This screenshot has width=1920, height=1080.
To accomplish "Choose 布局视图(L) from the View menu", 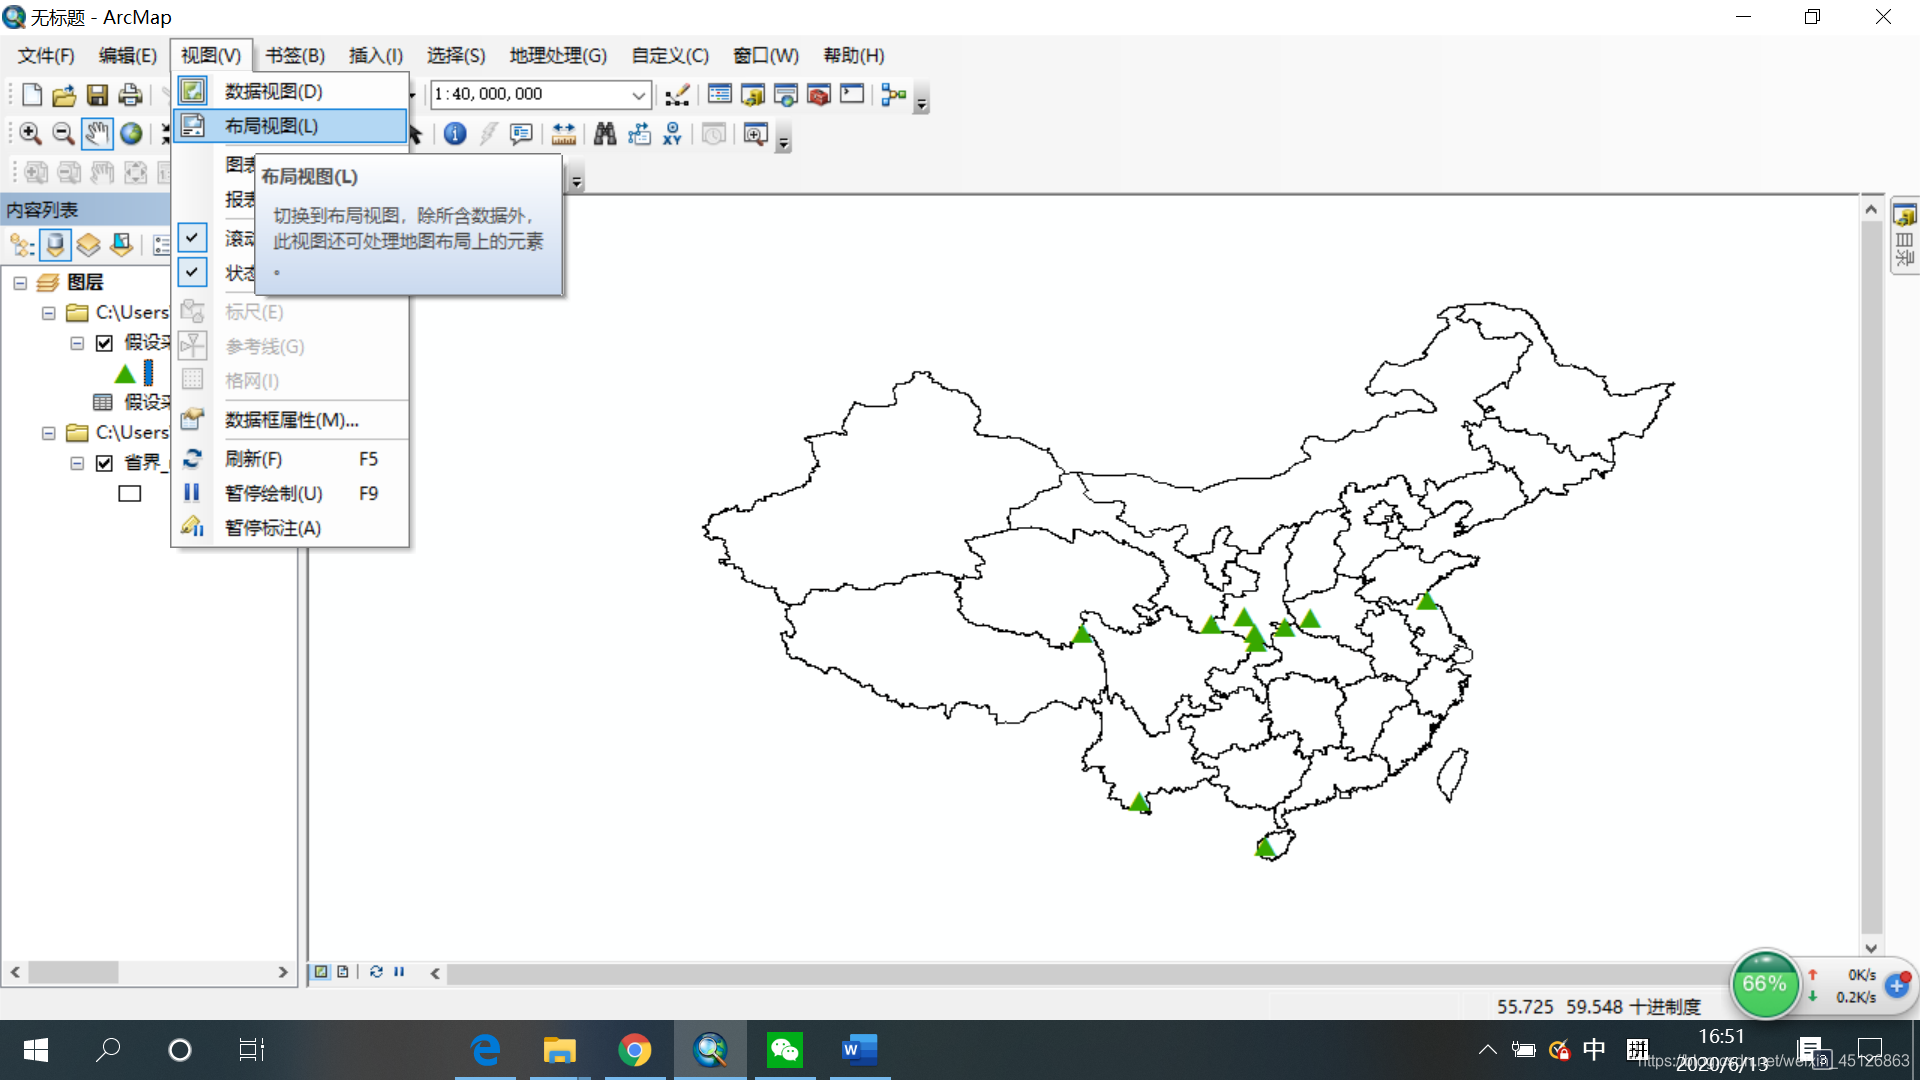I will tap(271, 126).
